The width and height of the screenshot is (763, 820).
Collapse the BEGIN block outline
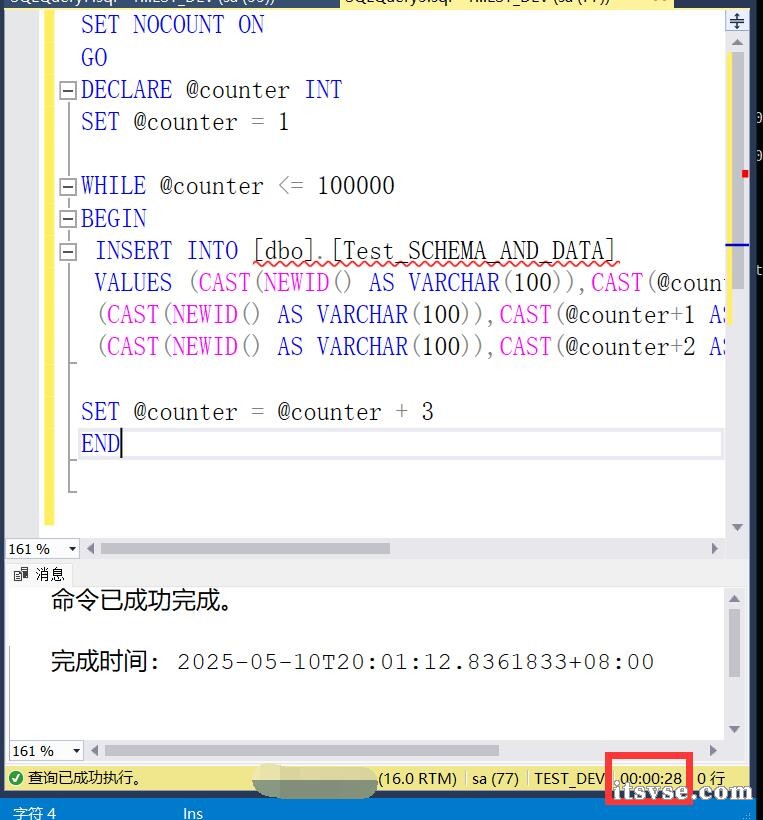67,219
